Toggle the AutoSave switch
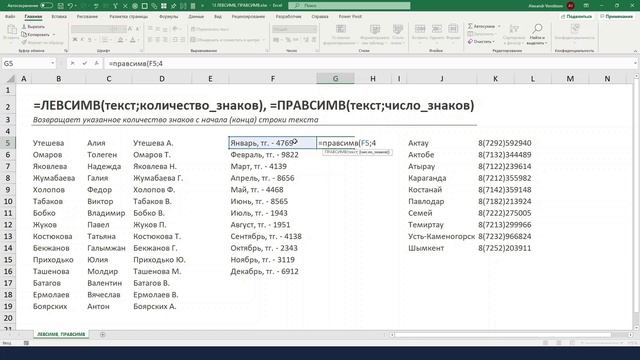The height and width of the screenshot is (360, 640). coord(47,6)
